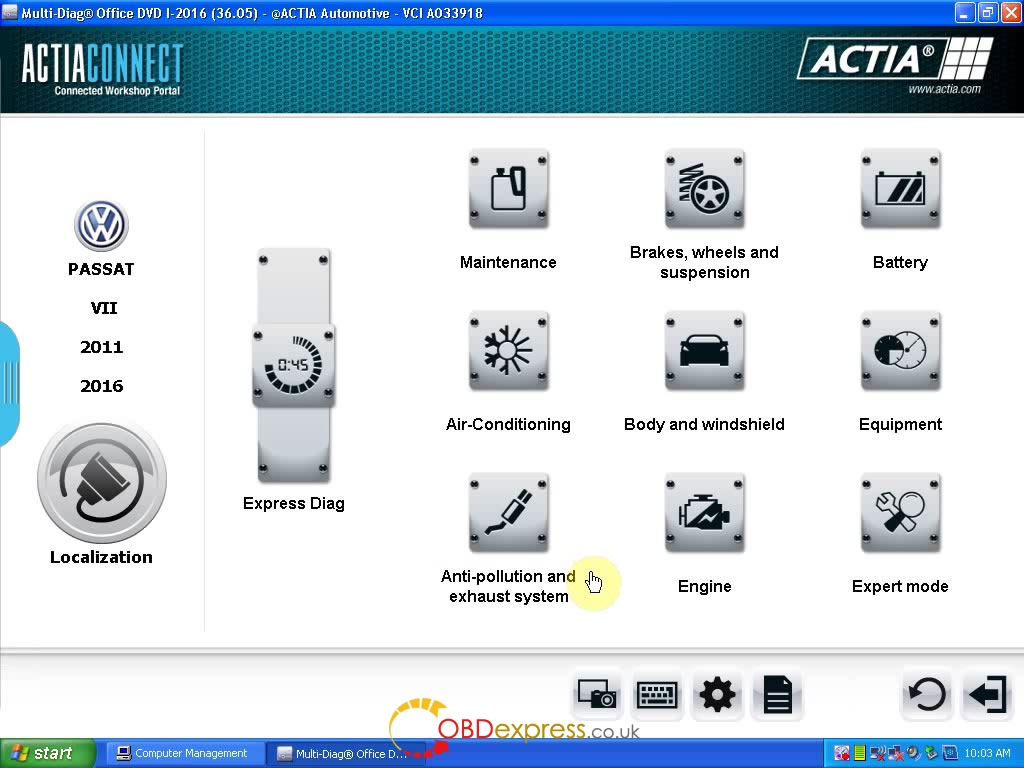This screenshot has width=1024, height=768.
Task: Select the Equipment gauge icon
Action: pyautogui.click(x=900, y=352)
